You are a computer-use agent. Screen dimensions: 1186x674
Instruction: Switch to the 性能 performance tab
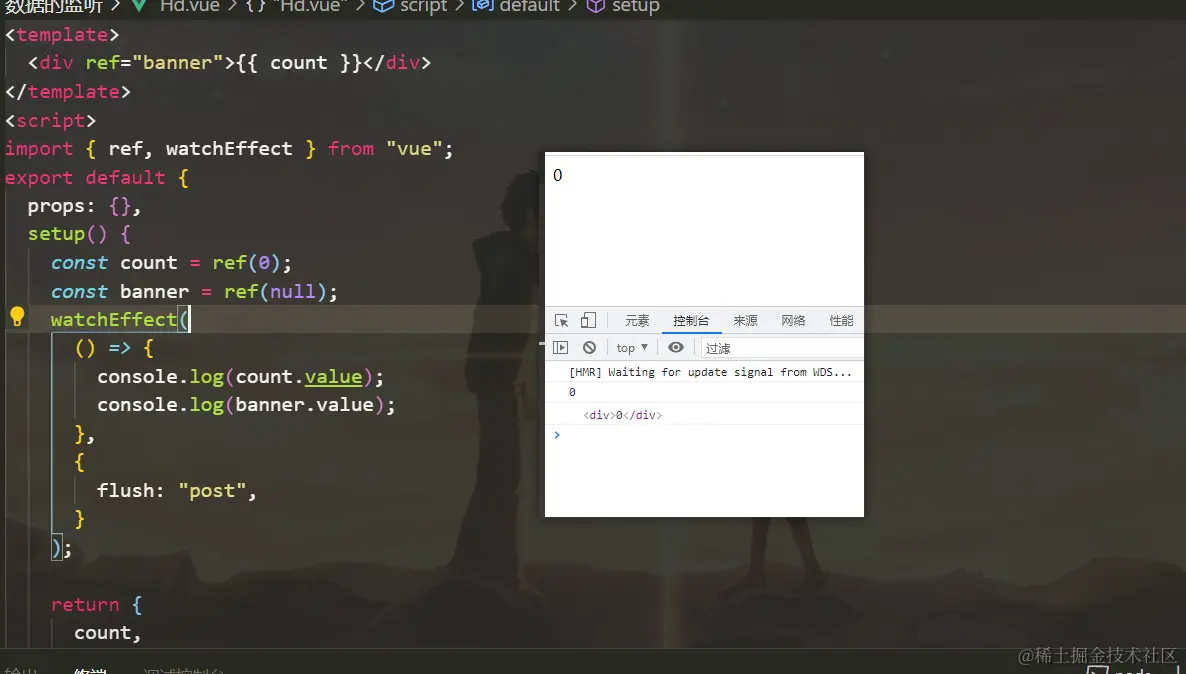coord(841,321)
